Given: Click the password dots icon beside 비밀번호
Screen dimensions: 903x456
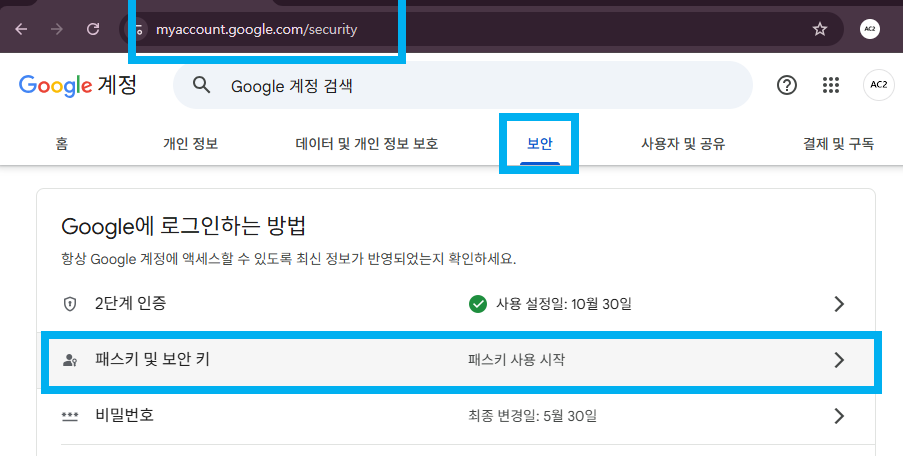Looking at the screenshot, I should [70, 416].
